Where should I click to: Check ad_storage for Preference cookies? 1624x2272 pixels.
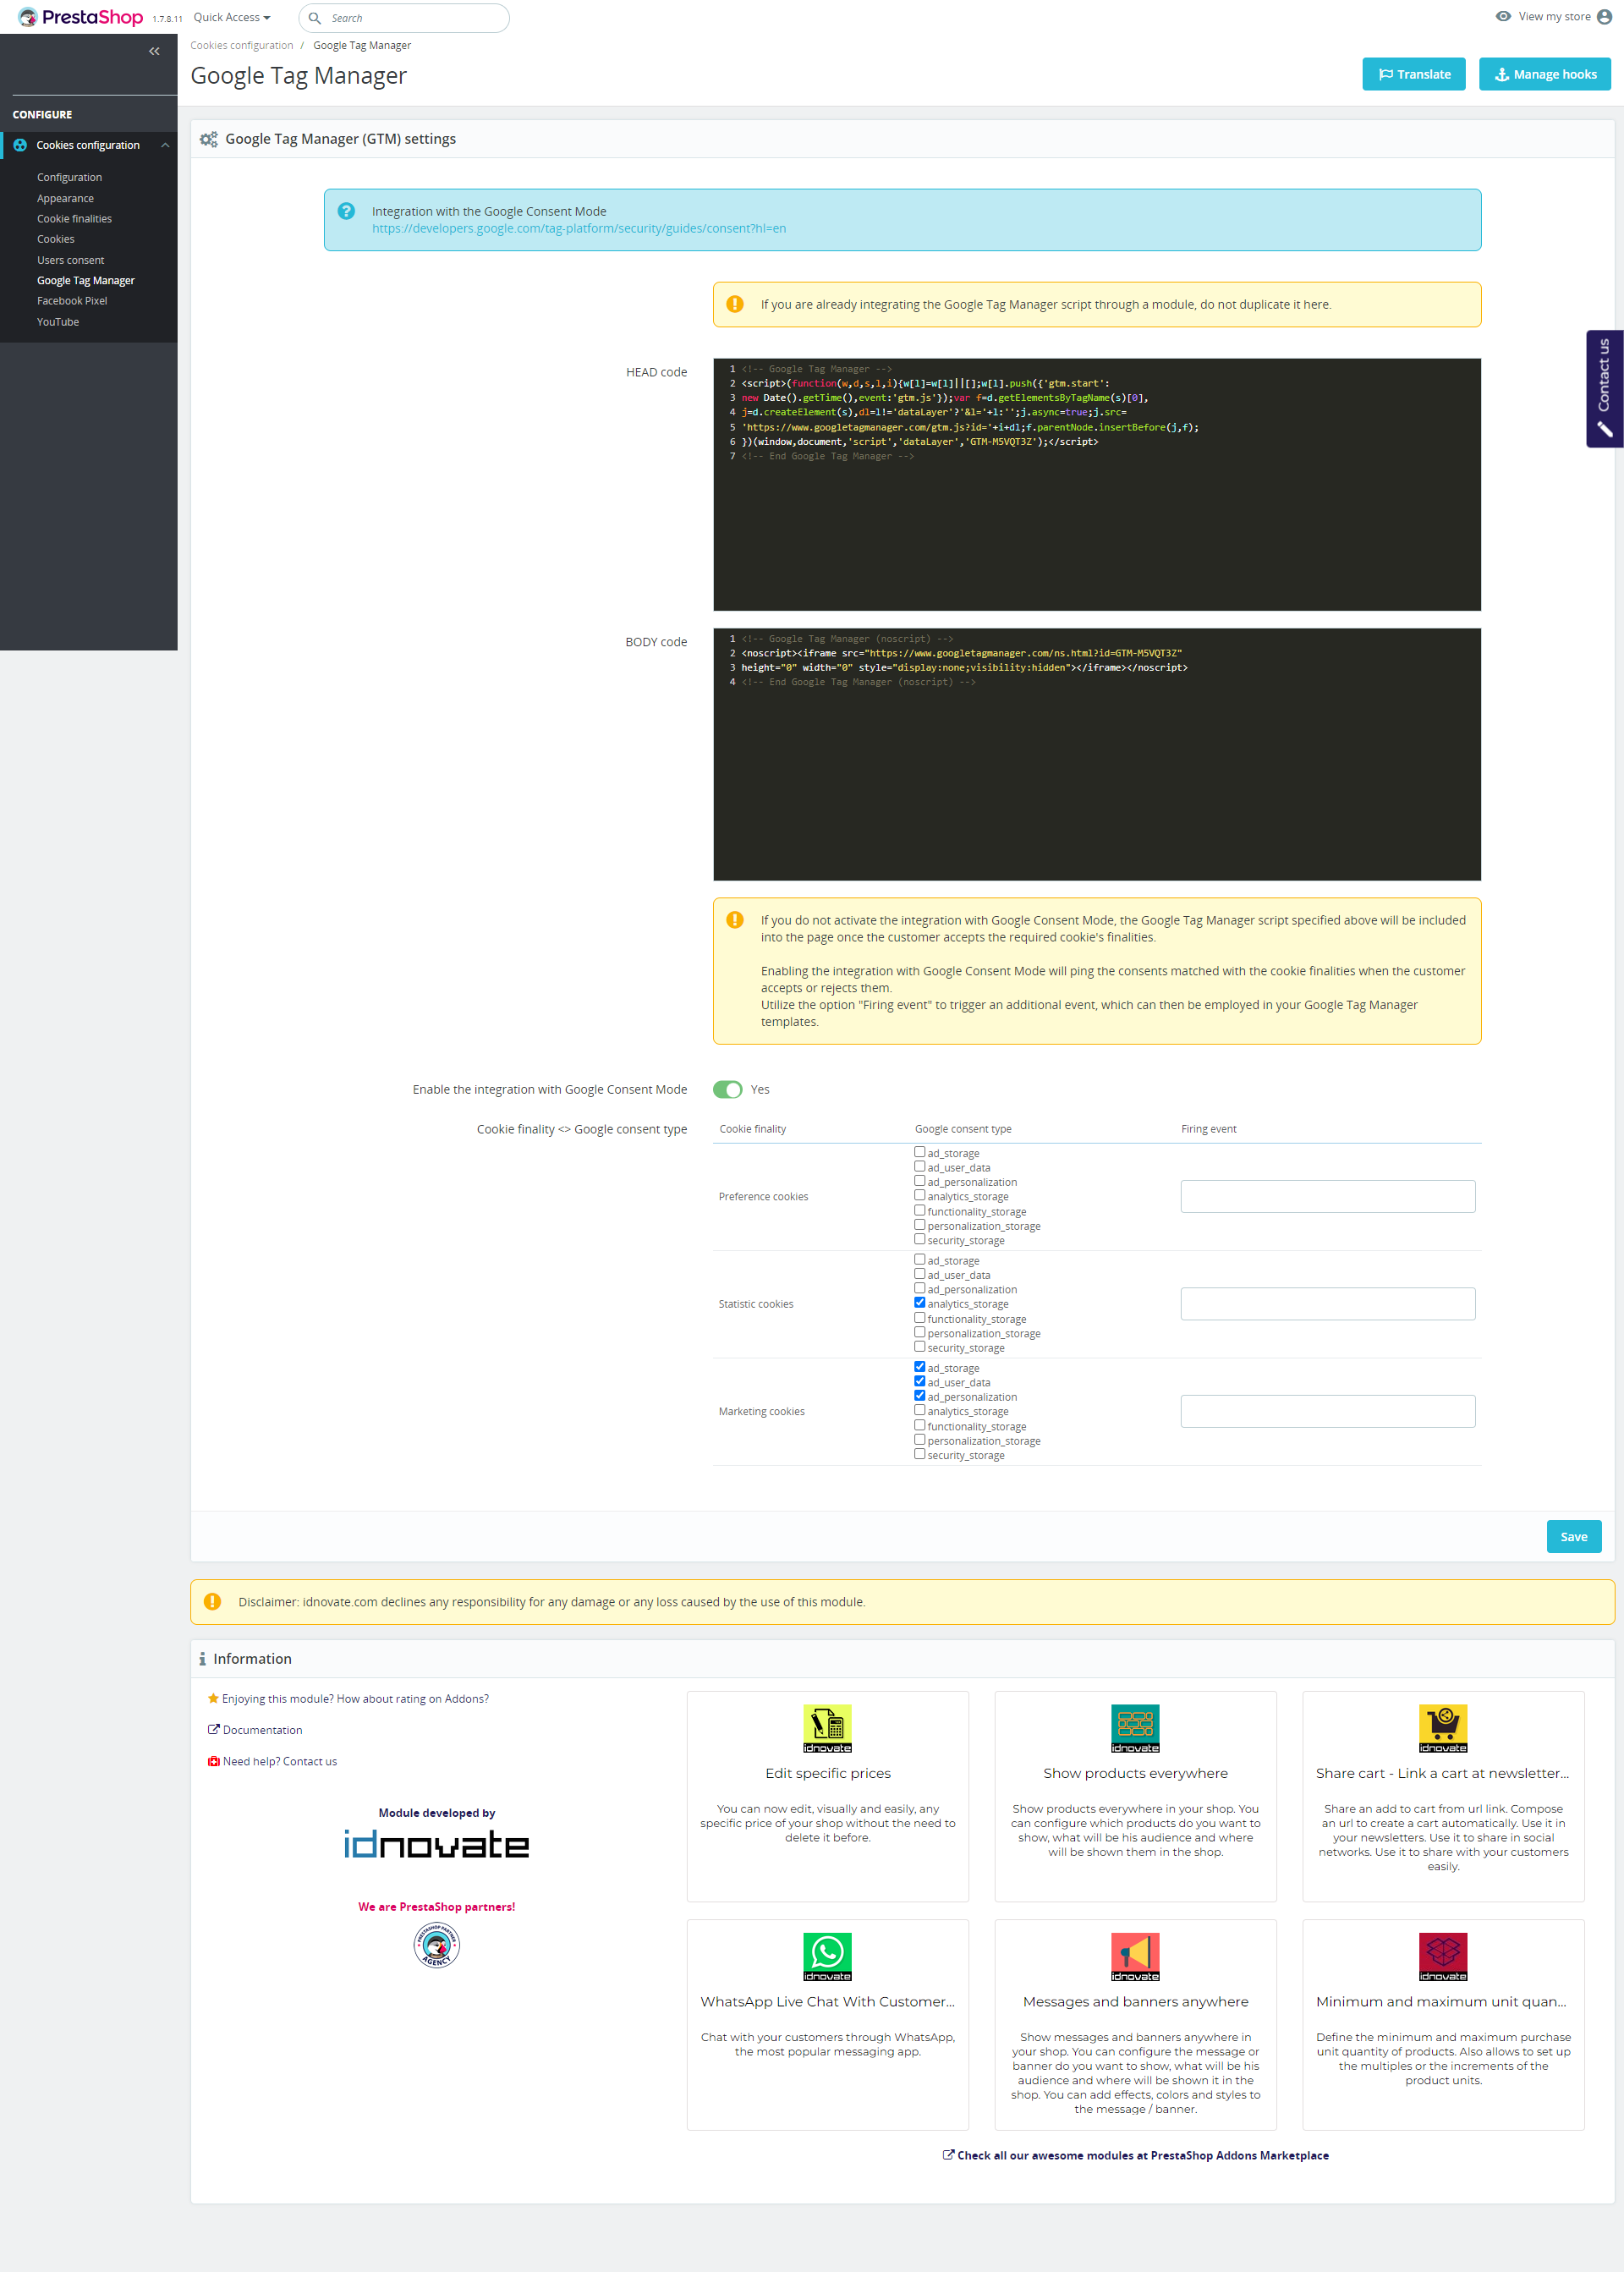[x=919, y=1152]
